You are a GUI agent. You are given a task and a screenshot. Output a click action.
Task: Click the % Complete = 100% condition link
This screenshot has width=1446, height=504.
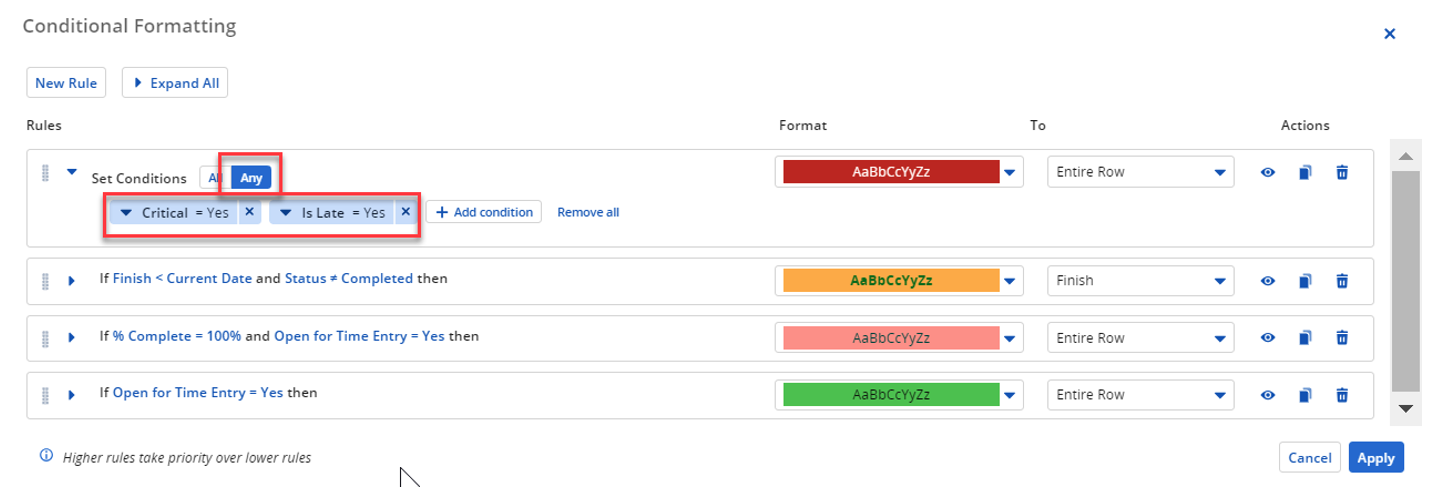[x=177, y=336]
